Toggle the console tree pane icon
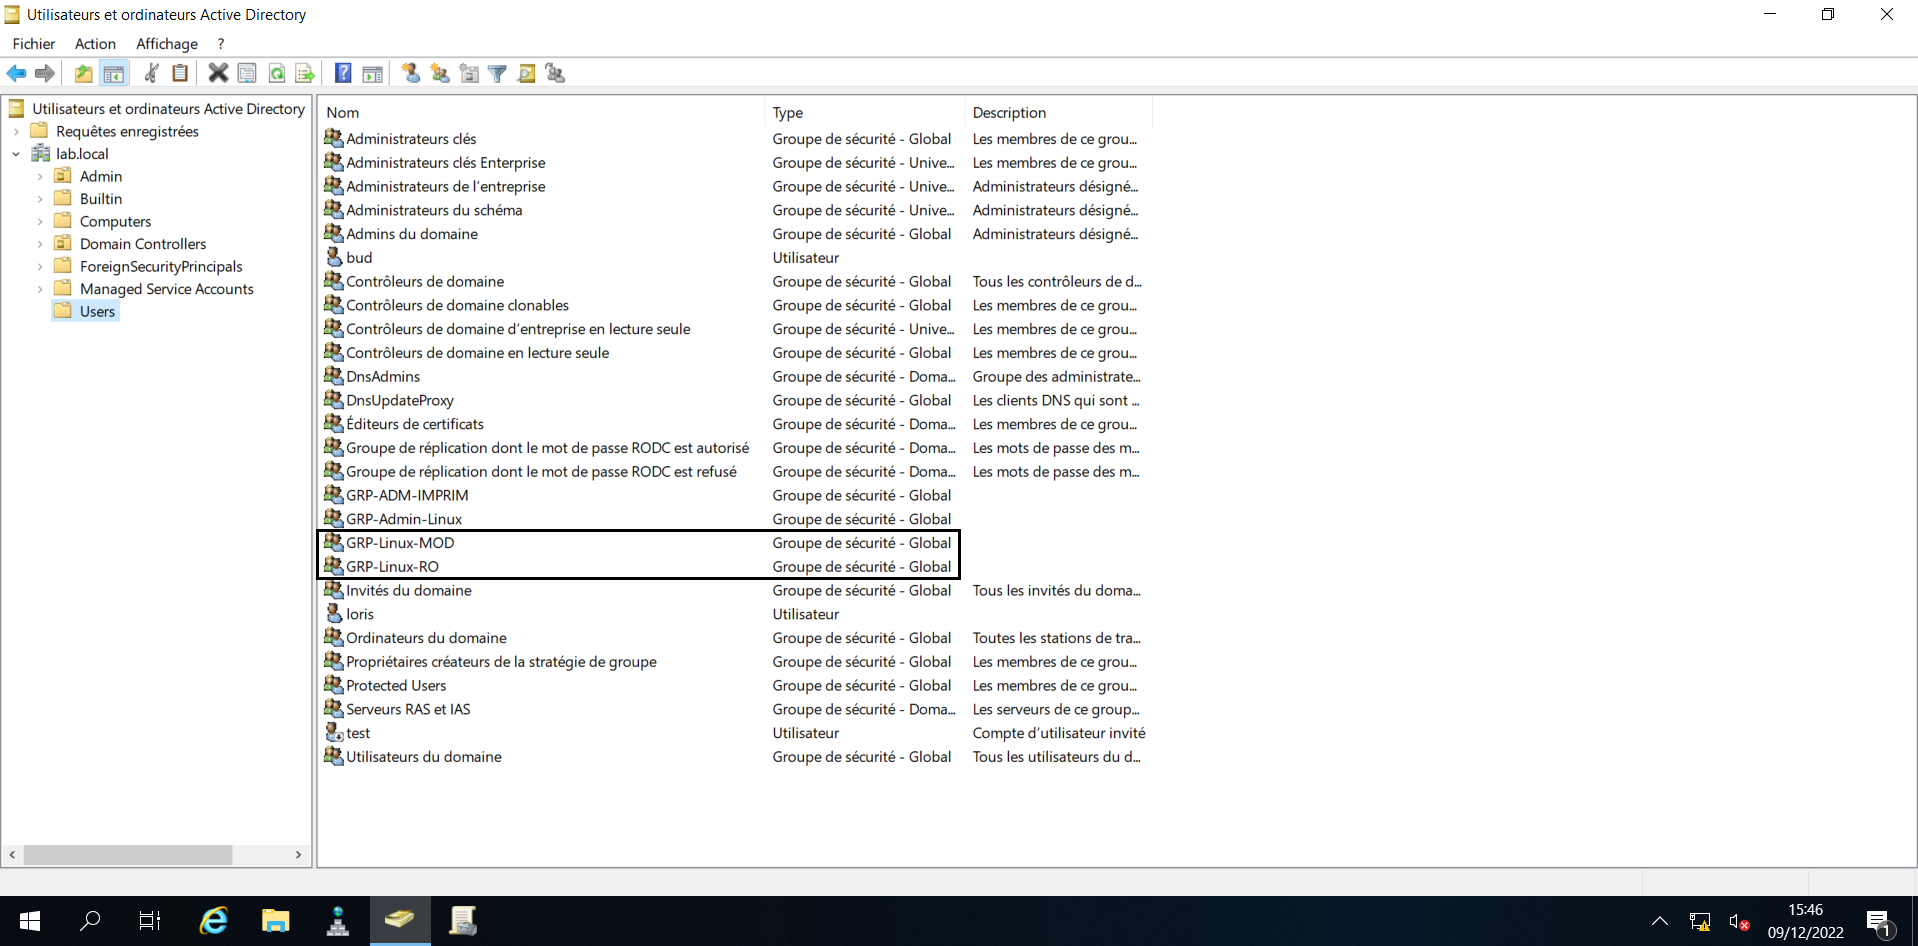This screenshot has height=946, width=1918. 114,73
